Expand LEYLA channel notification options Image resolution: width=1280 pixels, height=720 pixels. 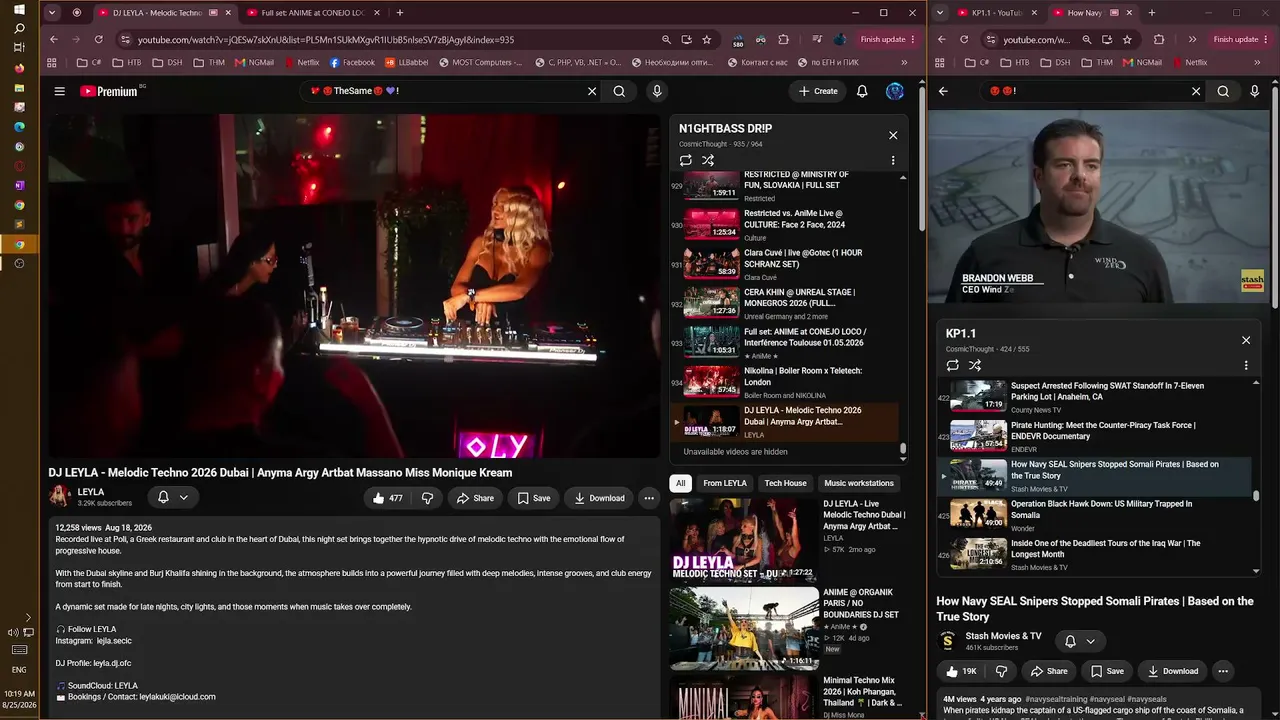coord(172,497)
